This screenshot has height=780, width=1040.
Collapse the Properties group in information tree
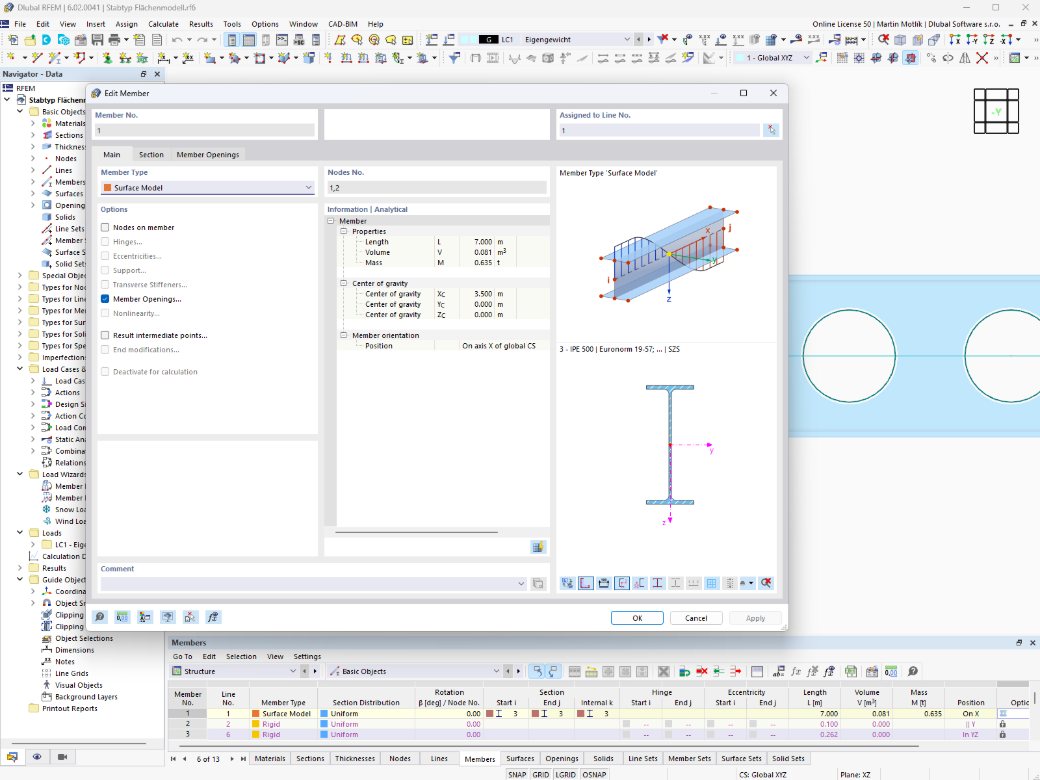[344, 231]
